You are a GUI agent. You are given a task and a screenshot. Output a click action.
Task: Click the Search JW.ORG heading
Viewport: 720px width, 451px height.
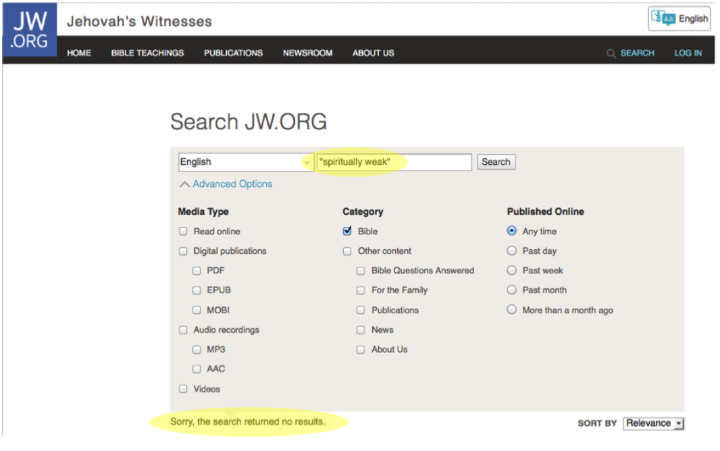pyautogui.click(x=248, y=122)
